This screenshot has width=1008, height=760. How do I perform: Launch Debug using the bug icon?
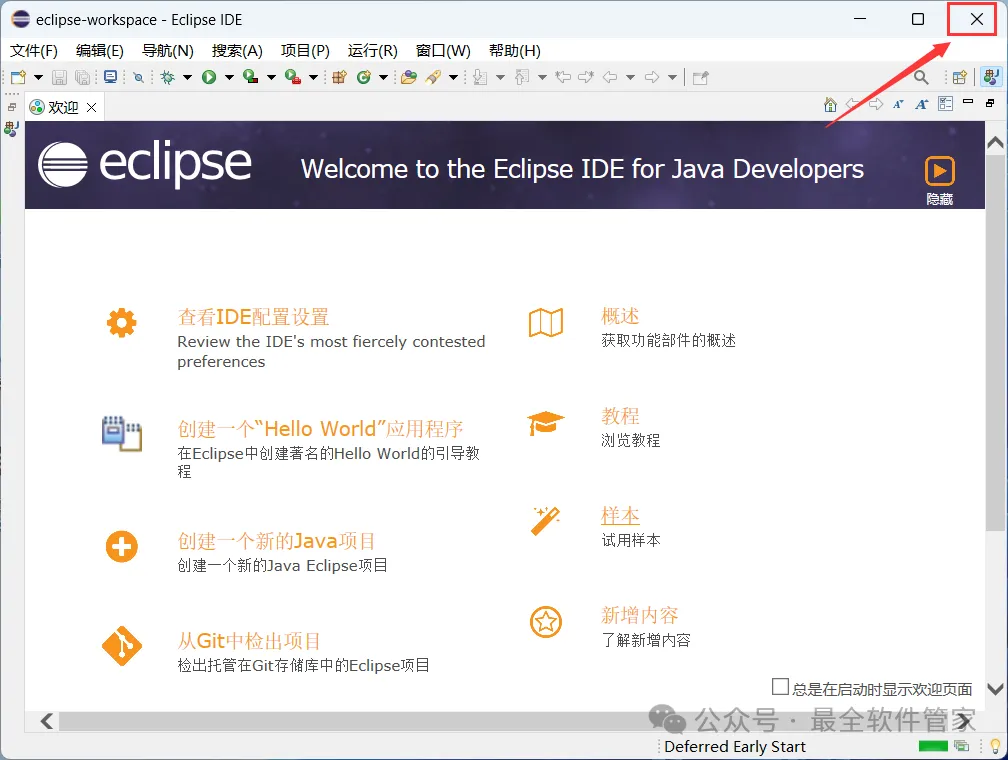168,78
